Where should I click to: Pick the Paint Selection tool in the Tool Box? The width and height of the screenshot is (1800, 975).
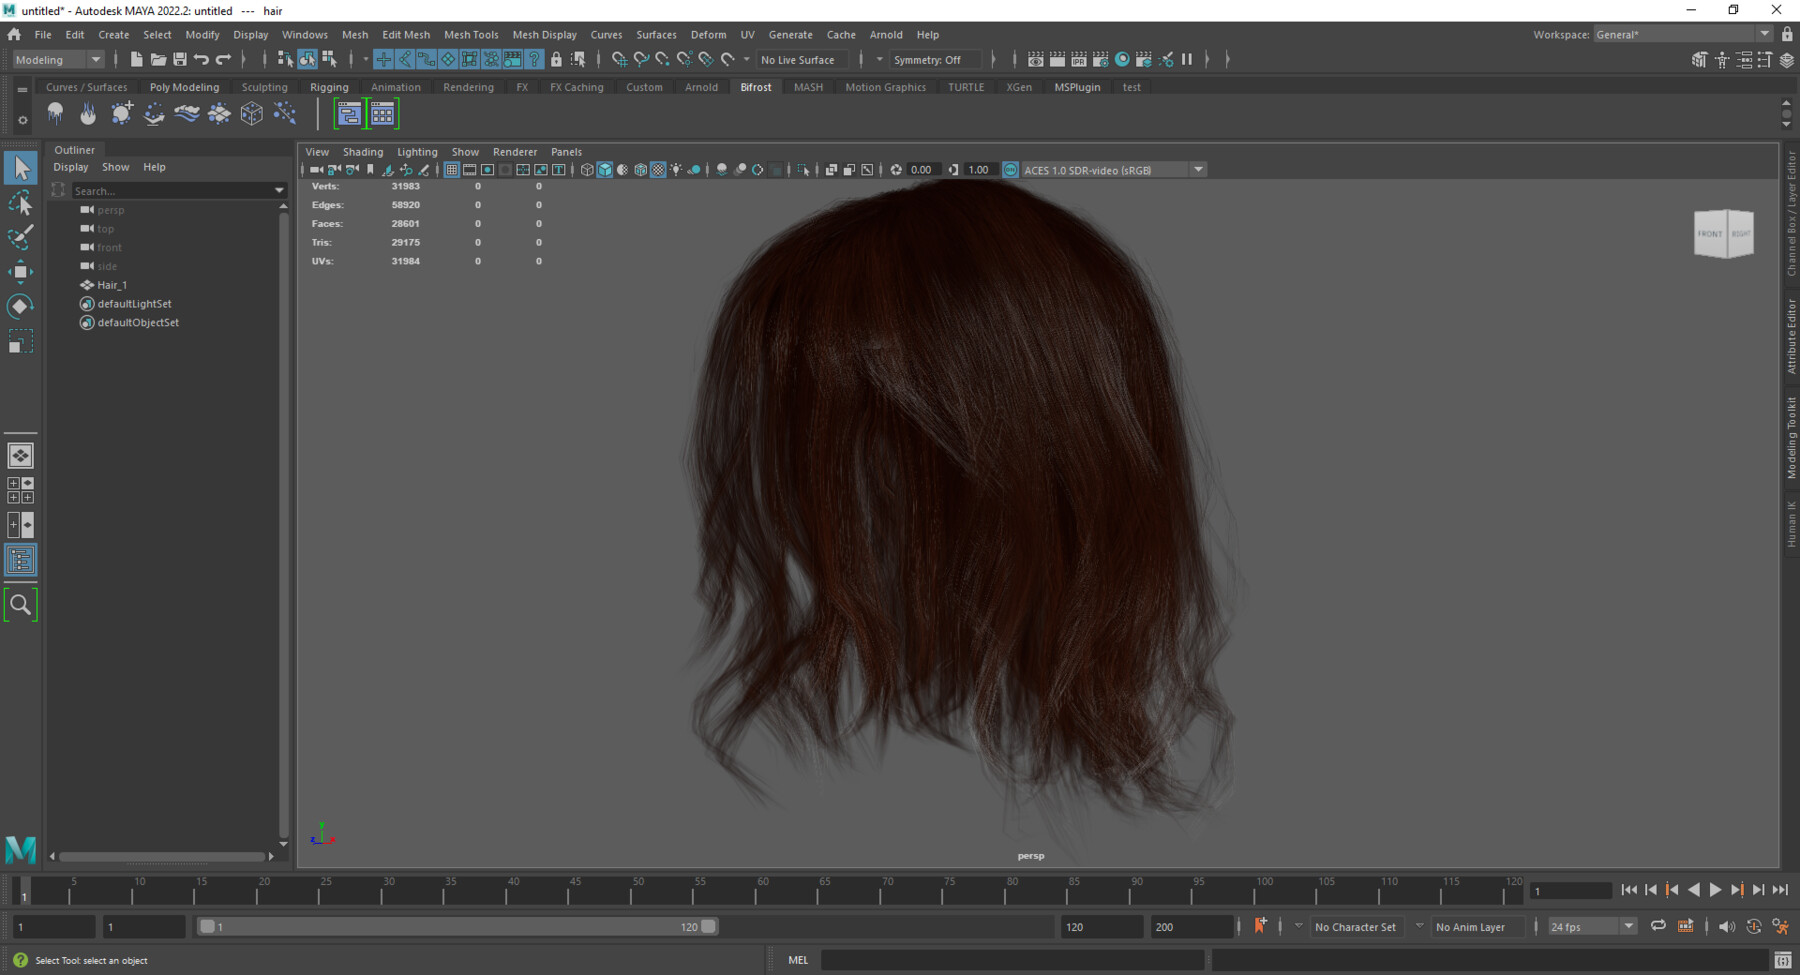click(20, 237)
